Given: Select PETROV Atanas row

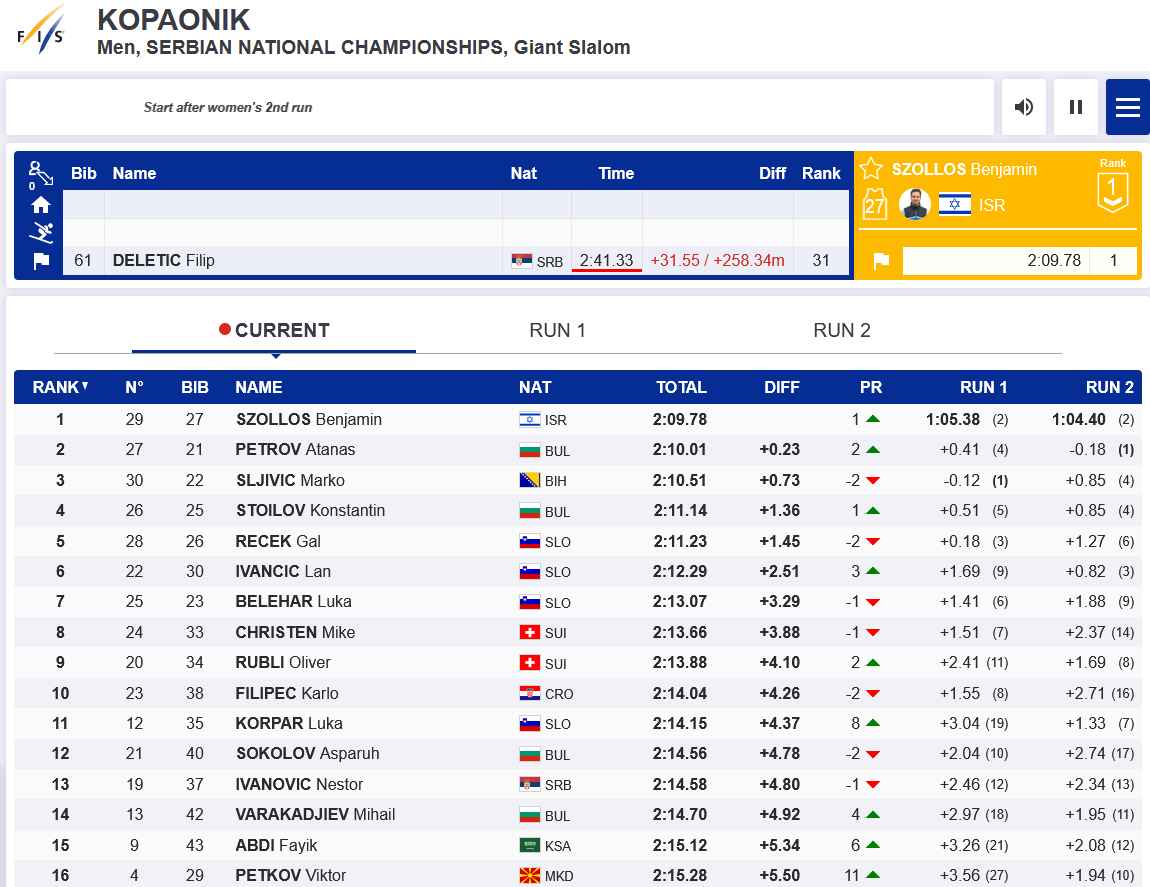Looking at the screenshot, I should pyautogui.click(x=578, y=450).
